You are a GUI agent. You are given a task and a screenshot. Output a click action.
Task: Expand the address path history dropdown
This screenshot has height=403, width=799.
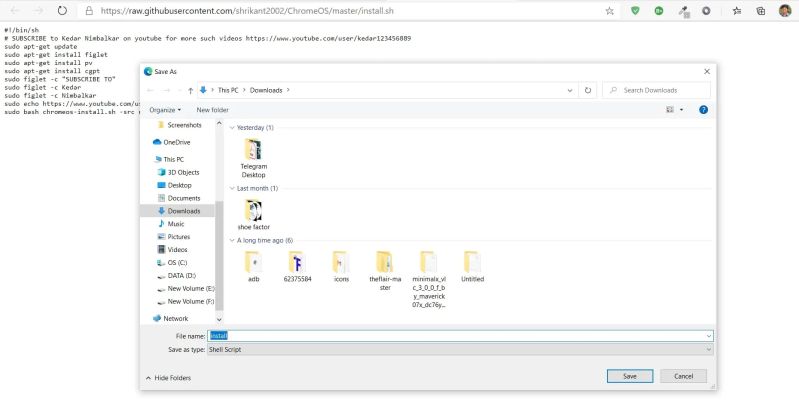tap(570, 90)
